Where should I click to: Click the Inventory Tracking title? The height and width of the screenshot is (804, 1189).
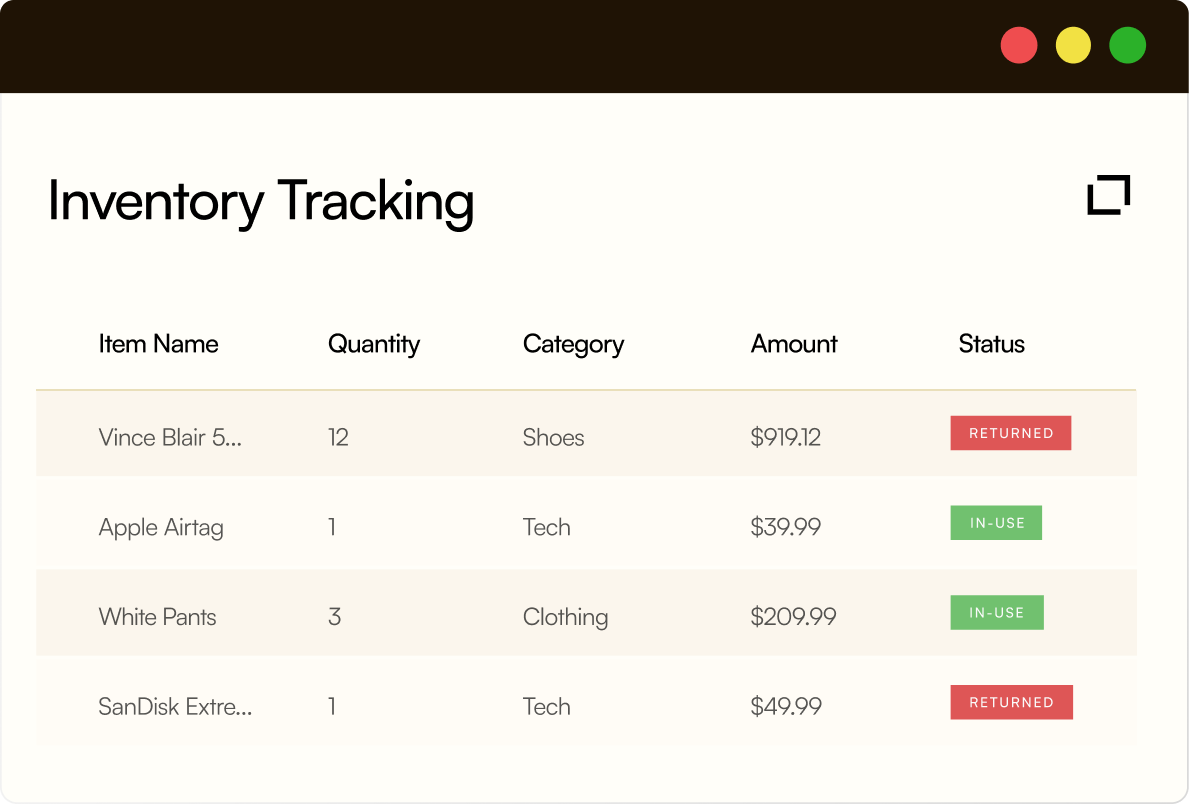pos(262,202)
